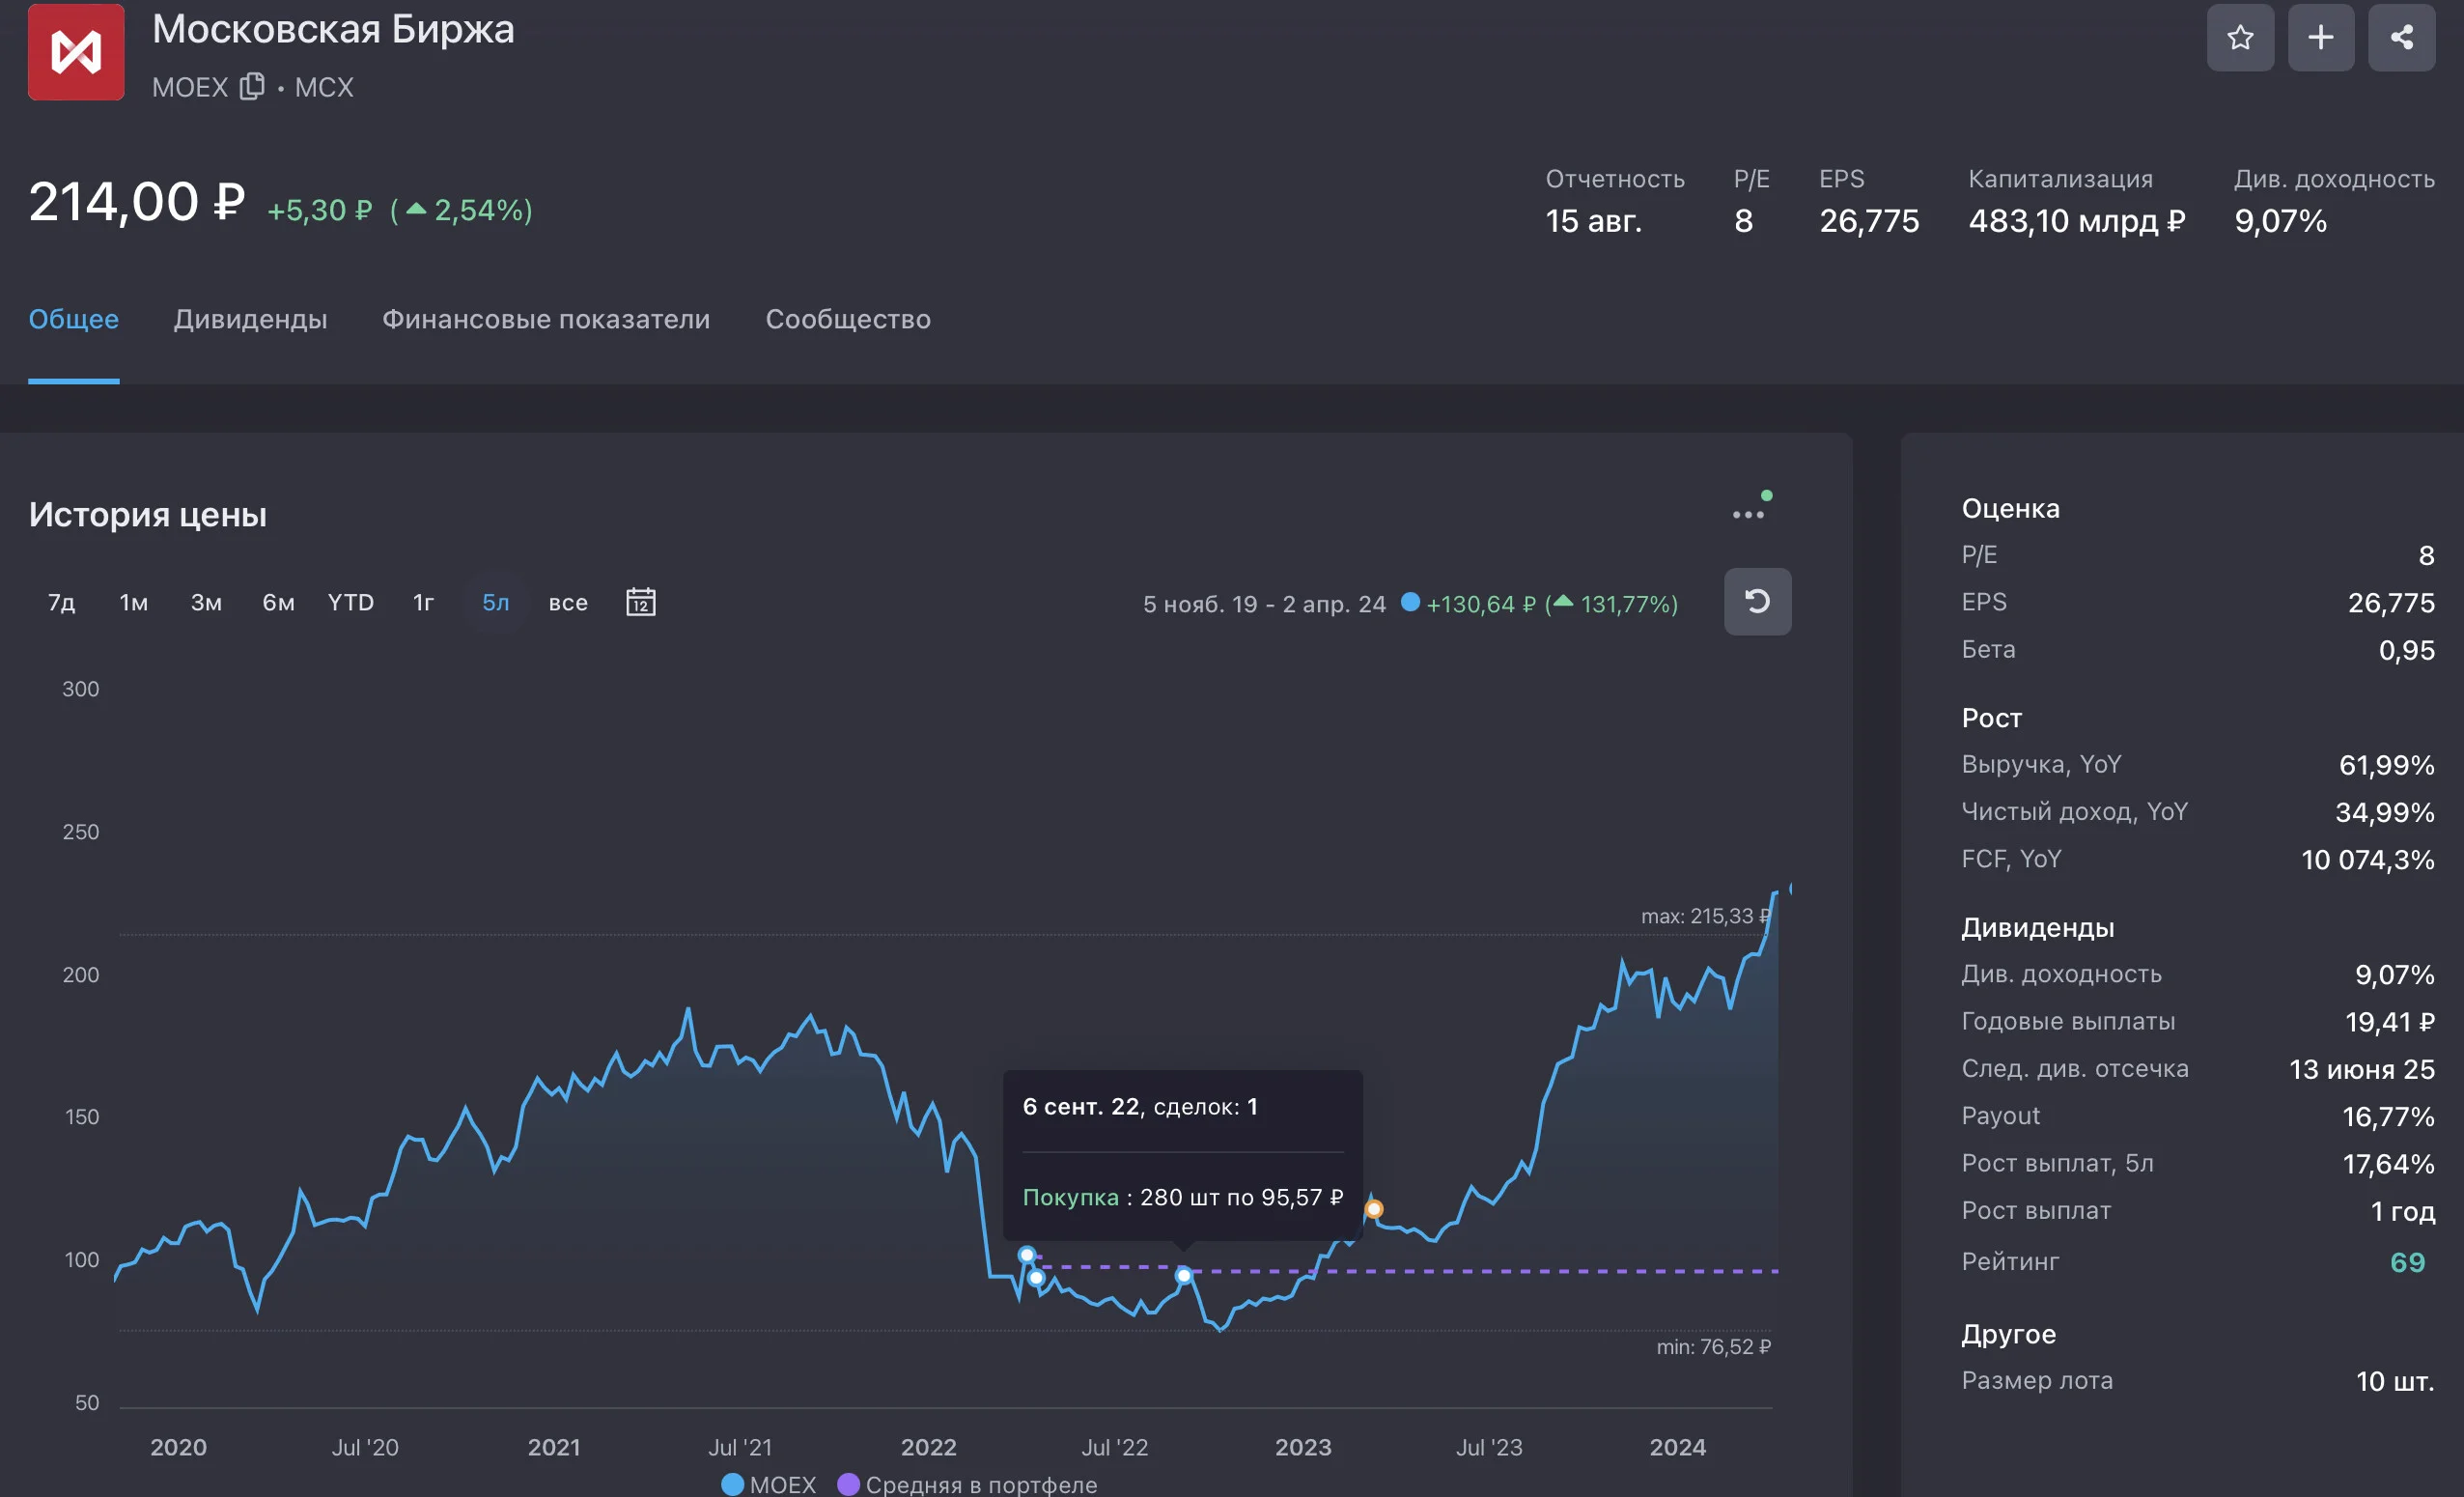
Task: Click the FCF, YoY 10 074,3% value
Action: 2368,860
